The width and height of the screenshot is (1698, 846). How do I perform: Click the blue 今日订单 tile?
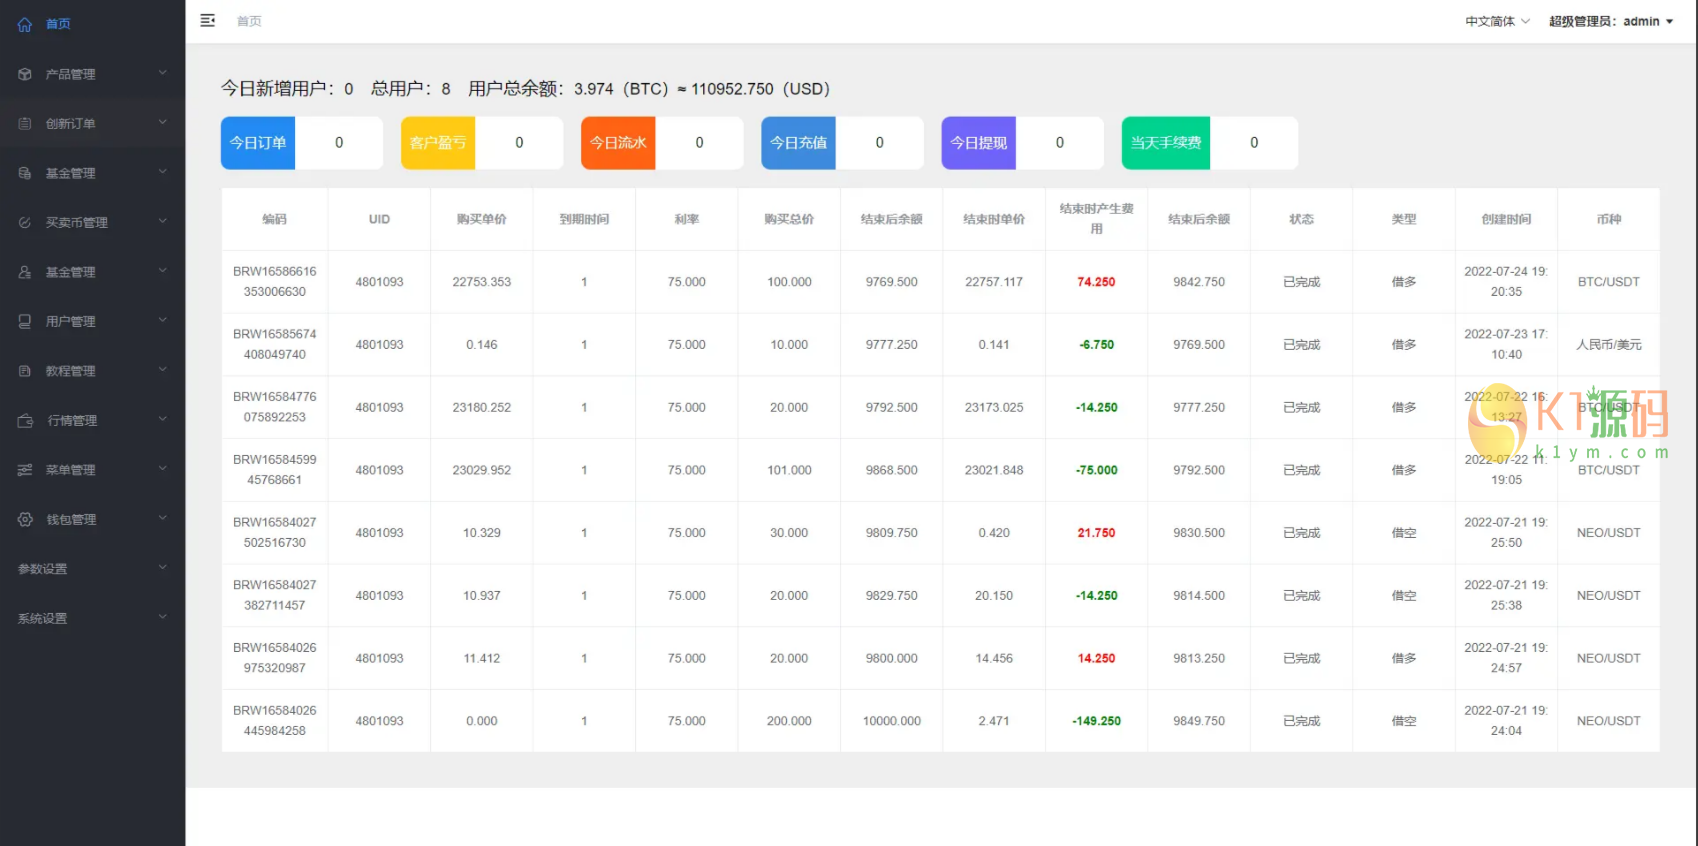(x=258, y=143)
